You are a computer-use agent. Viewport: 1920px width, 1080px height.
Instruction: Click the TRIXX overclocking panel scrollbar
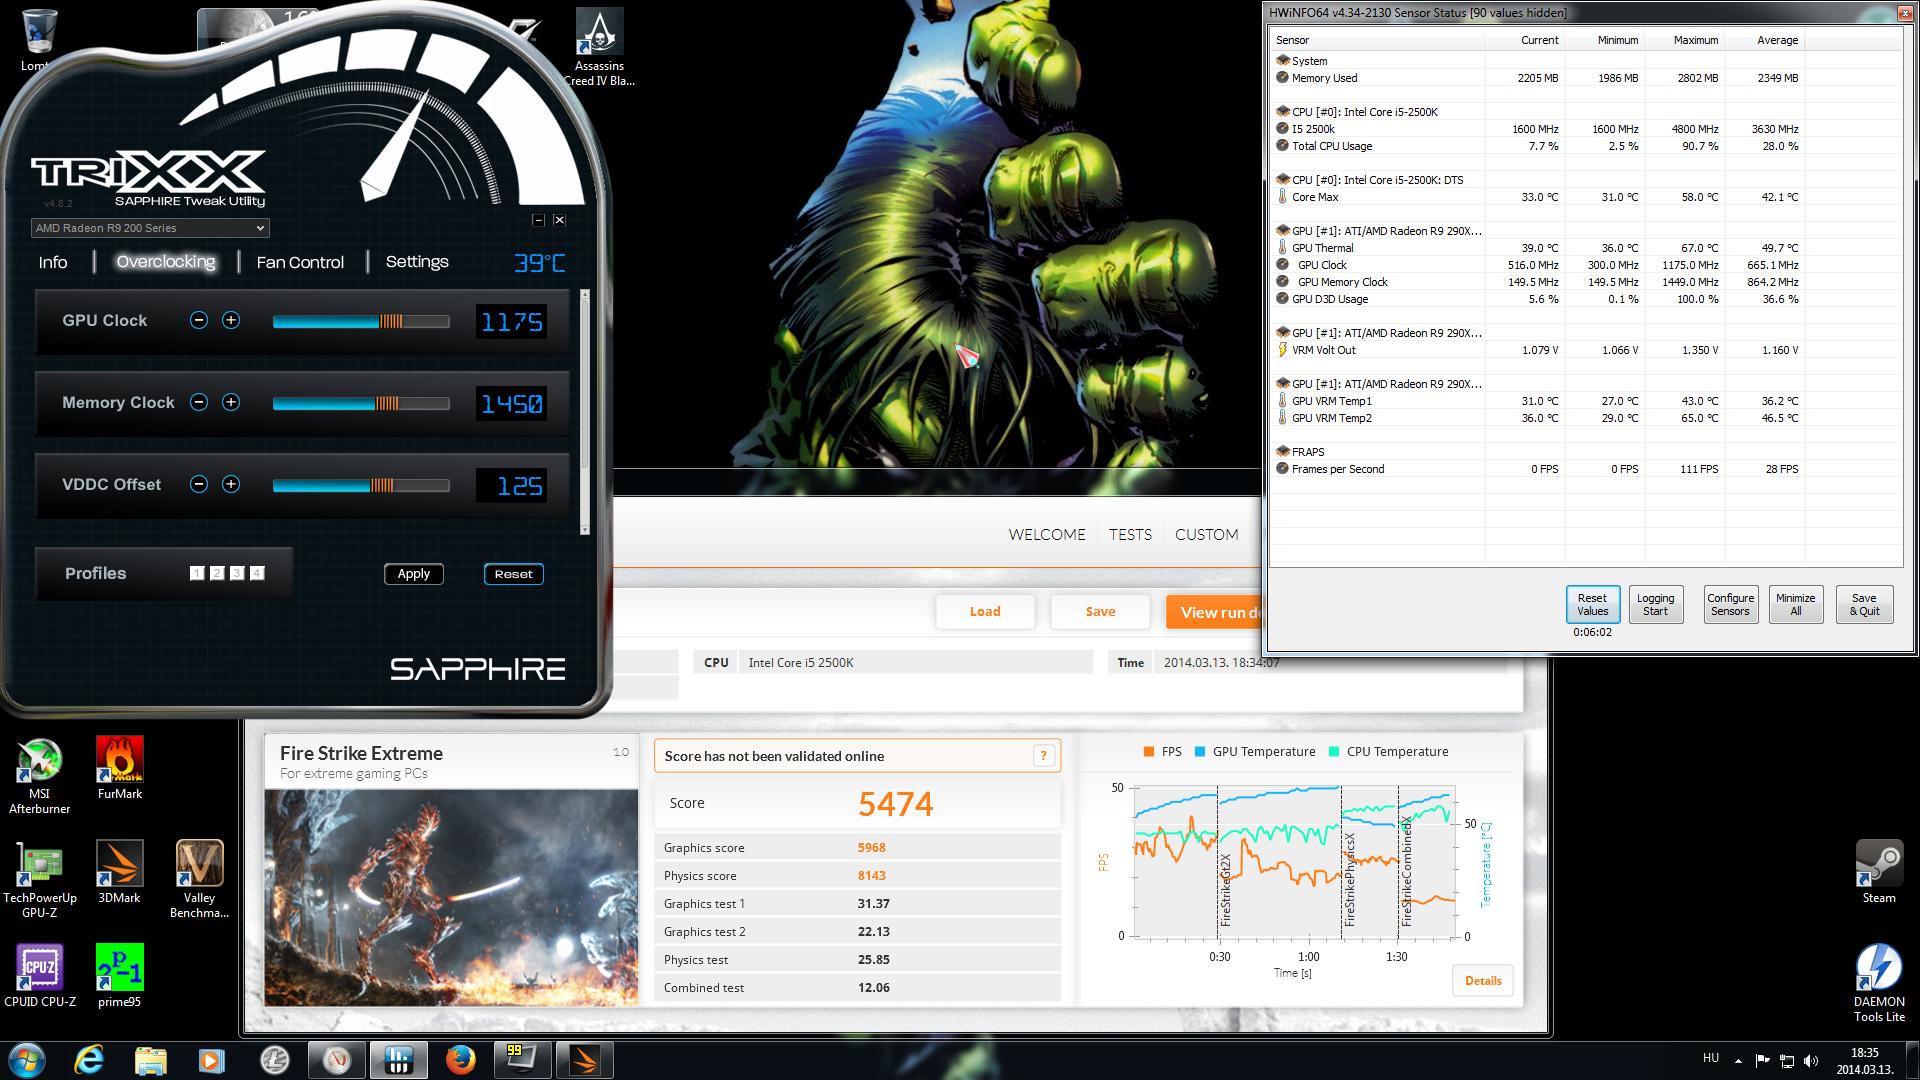(585, 412)
